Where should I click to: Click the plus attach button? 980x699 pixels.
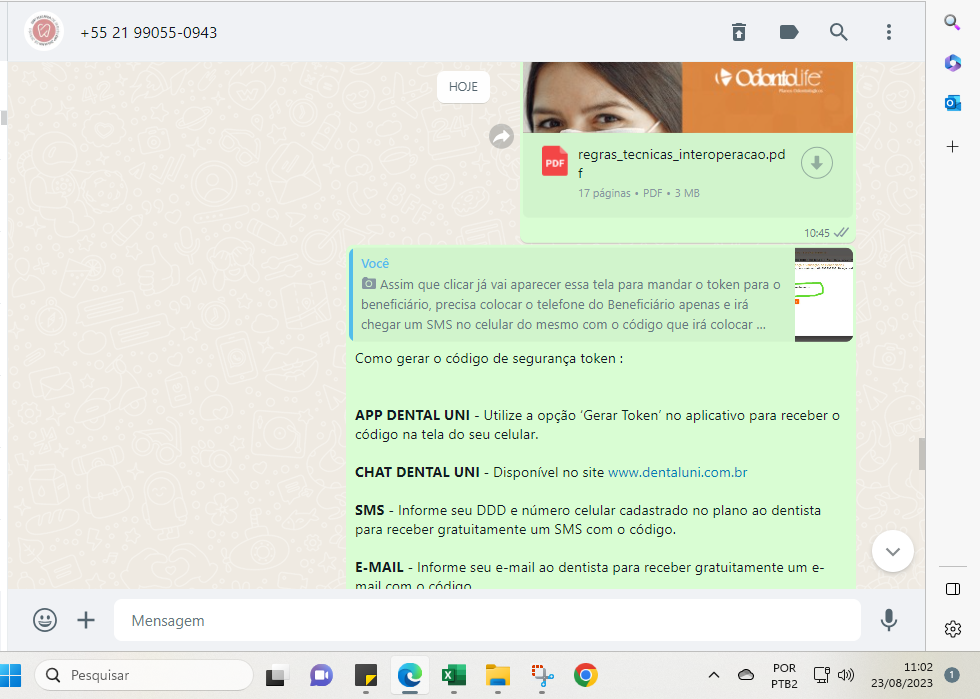pyautogui.click(x=86, y=620)
